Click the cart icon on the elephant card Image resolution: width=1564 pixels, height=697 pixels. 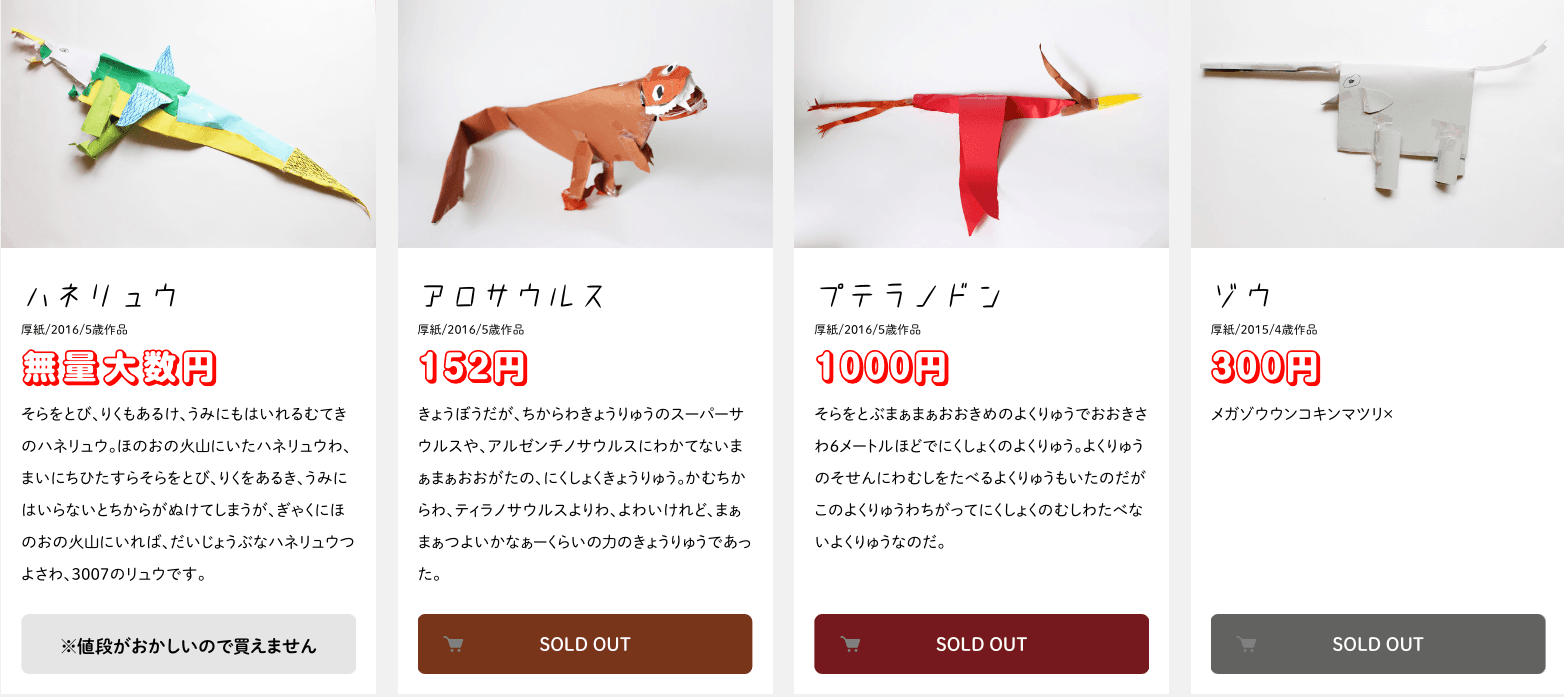click(x=1246, y=644)
